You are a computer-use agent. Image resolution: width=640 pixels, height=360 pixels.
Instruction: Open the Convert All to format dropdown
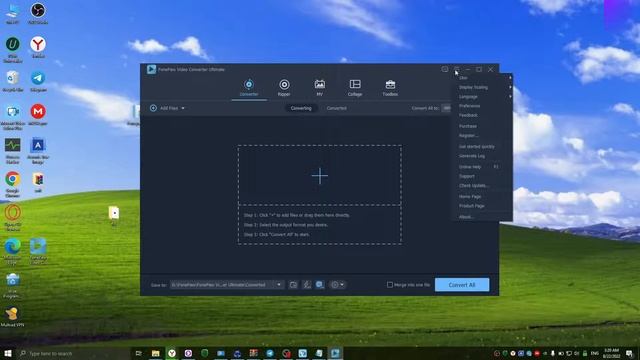(x=446, y=108)
